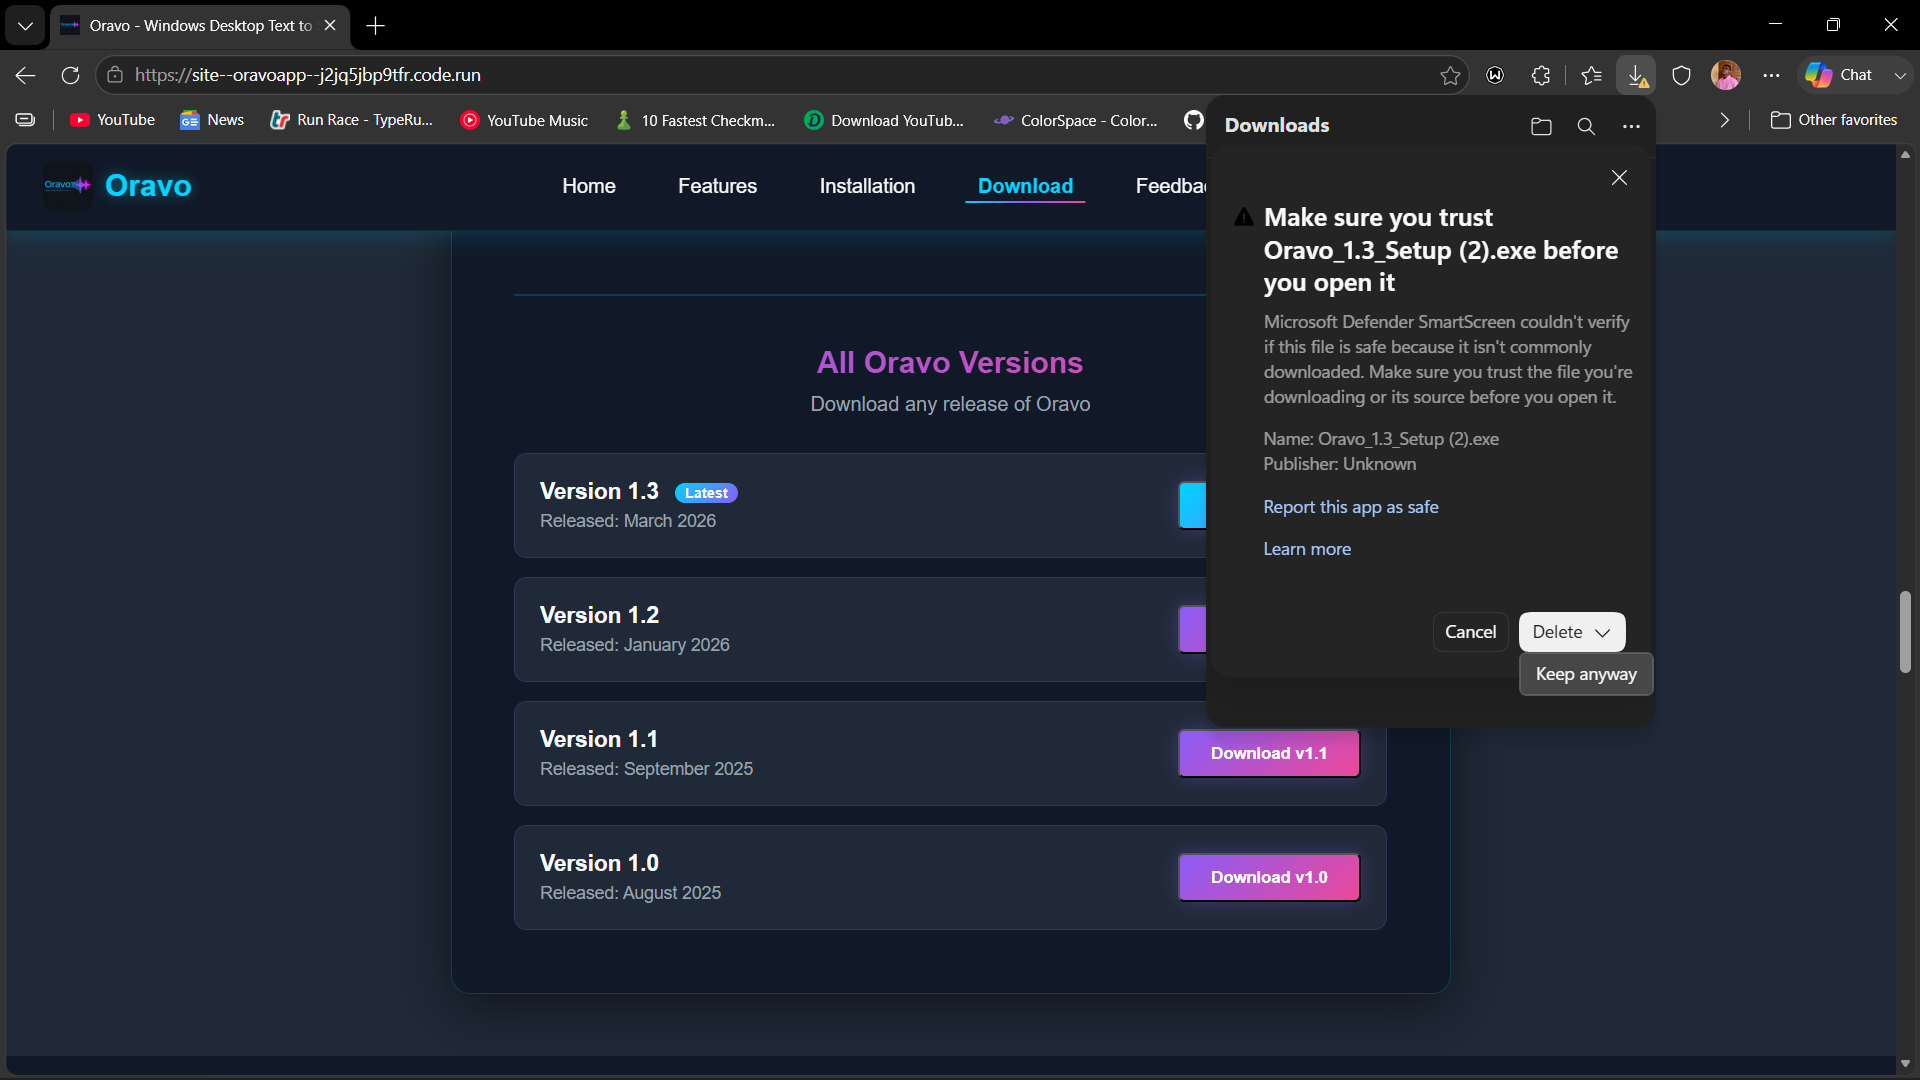Go to the Installation nav item
The image size is (1920, 1080).
pos(867,186)
